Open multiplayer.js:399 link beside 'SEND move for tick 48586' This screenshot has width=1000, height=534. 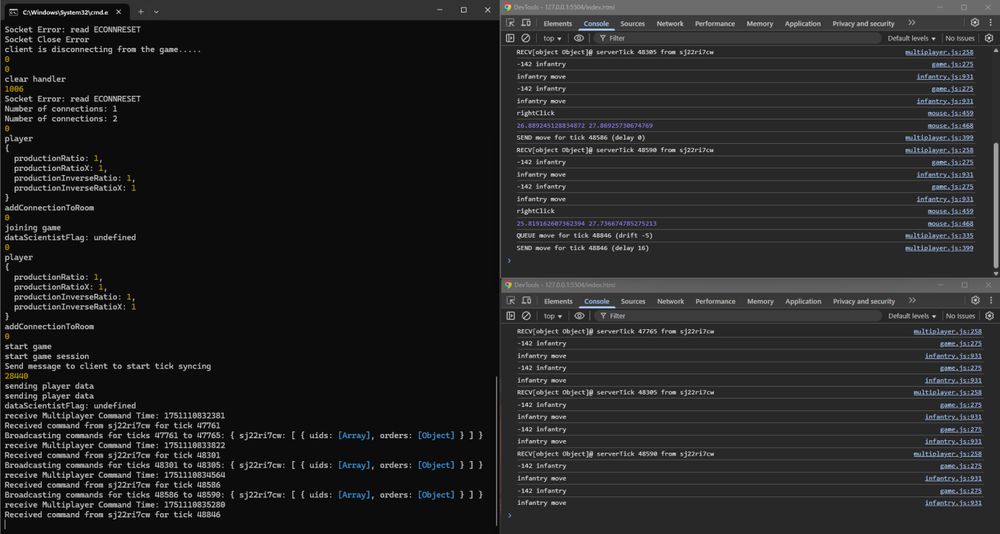coord(939,137)
